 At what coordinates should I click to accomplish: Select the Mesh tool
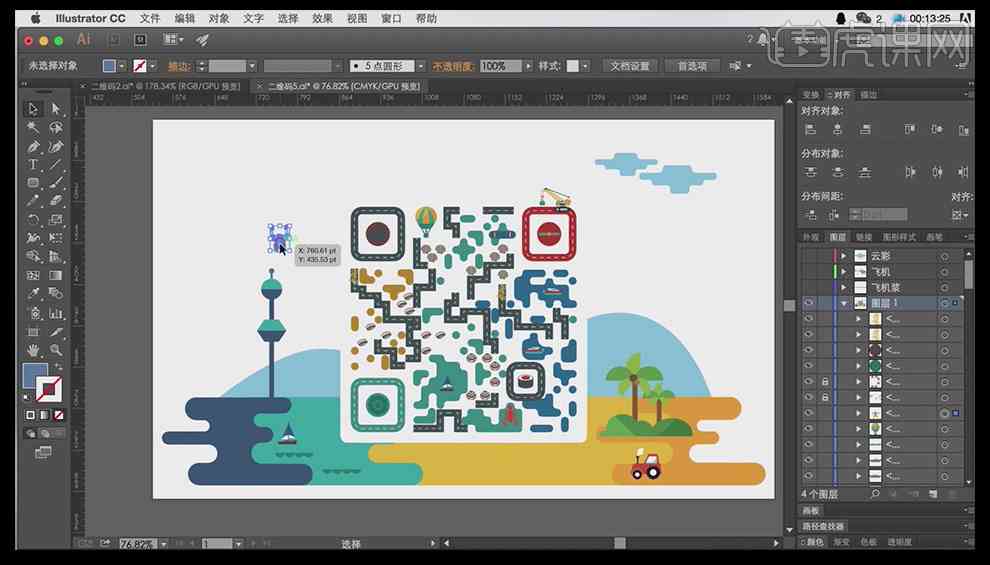coord(33,275)
